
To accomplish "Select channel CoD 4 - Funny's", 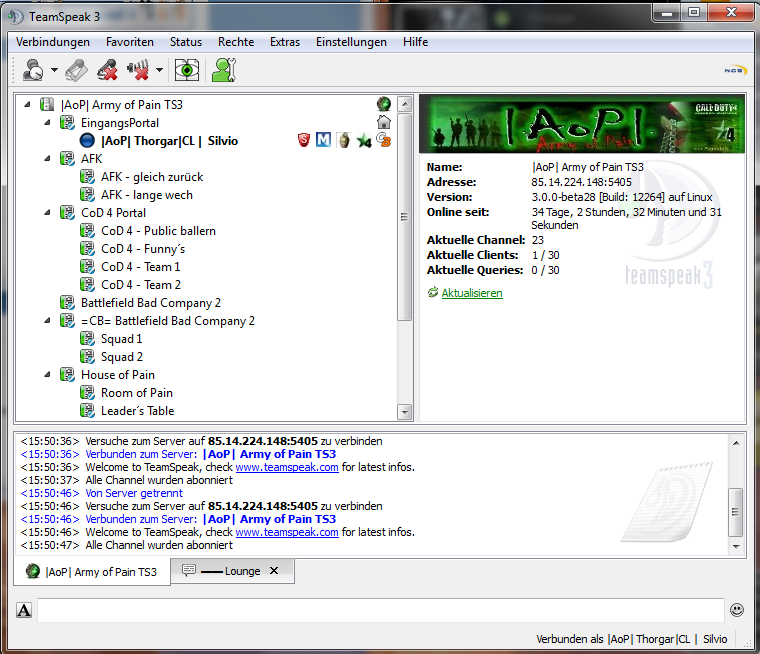I will coord(143,249).
